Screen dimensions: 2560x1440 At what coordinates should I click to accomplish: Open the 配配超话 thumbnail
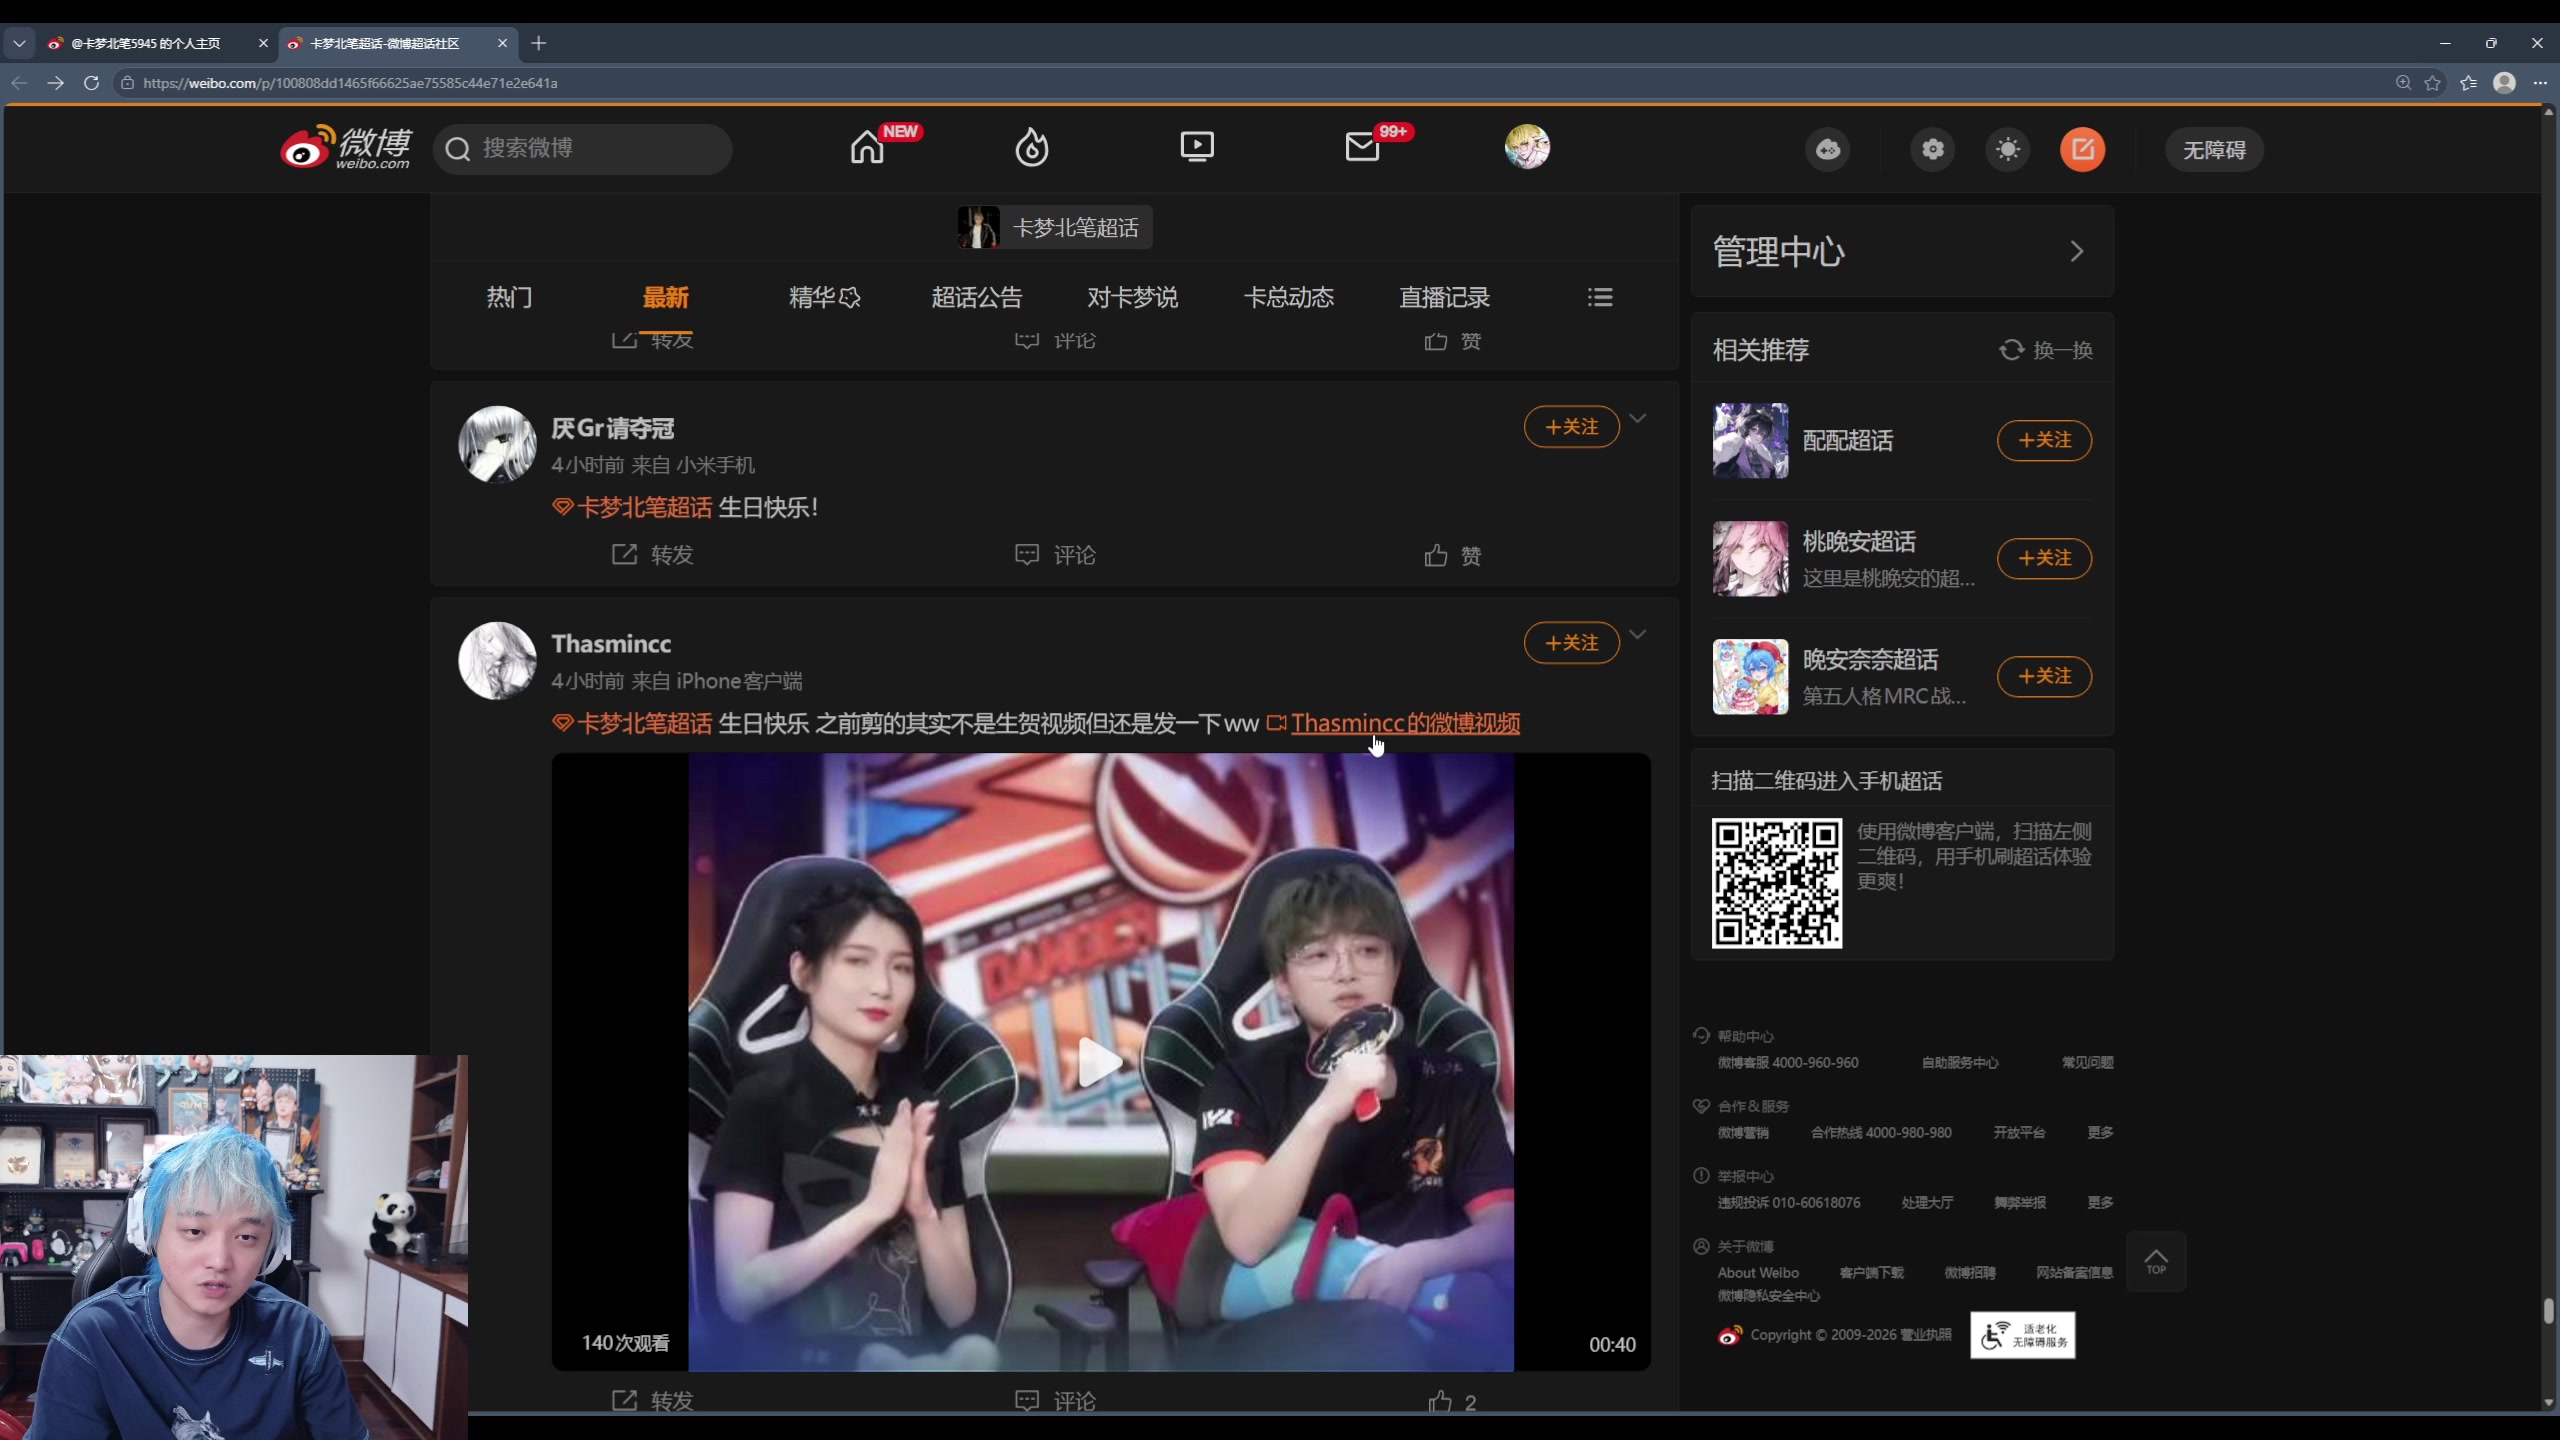(1750, 440)
